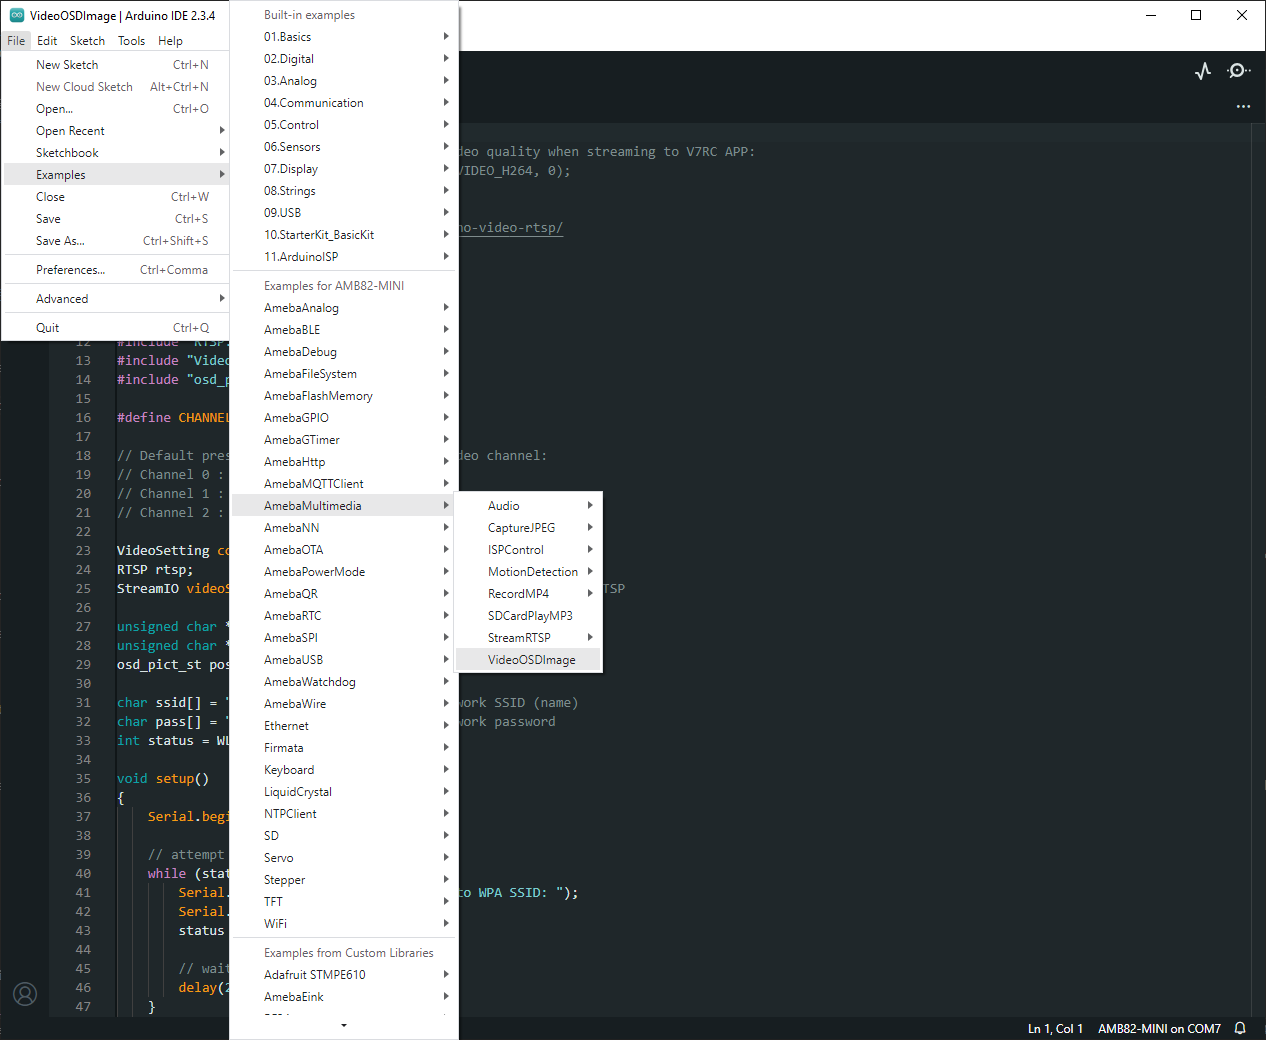This screenshot has height=1040, width=1266.
Task: Follow the video-rtsp URL link in code
Action: click(x=512, y=228)
